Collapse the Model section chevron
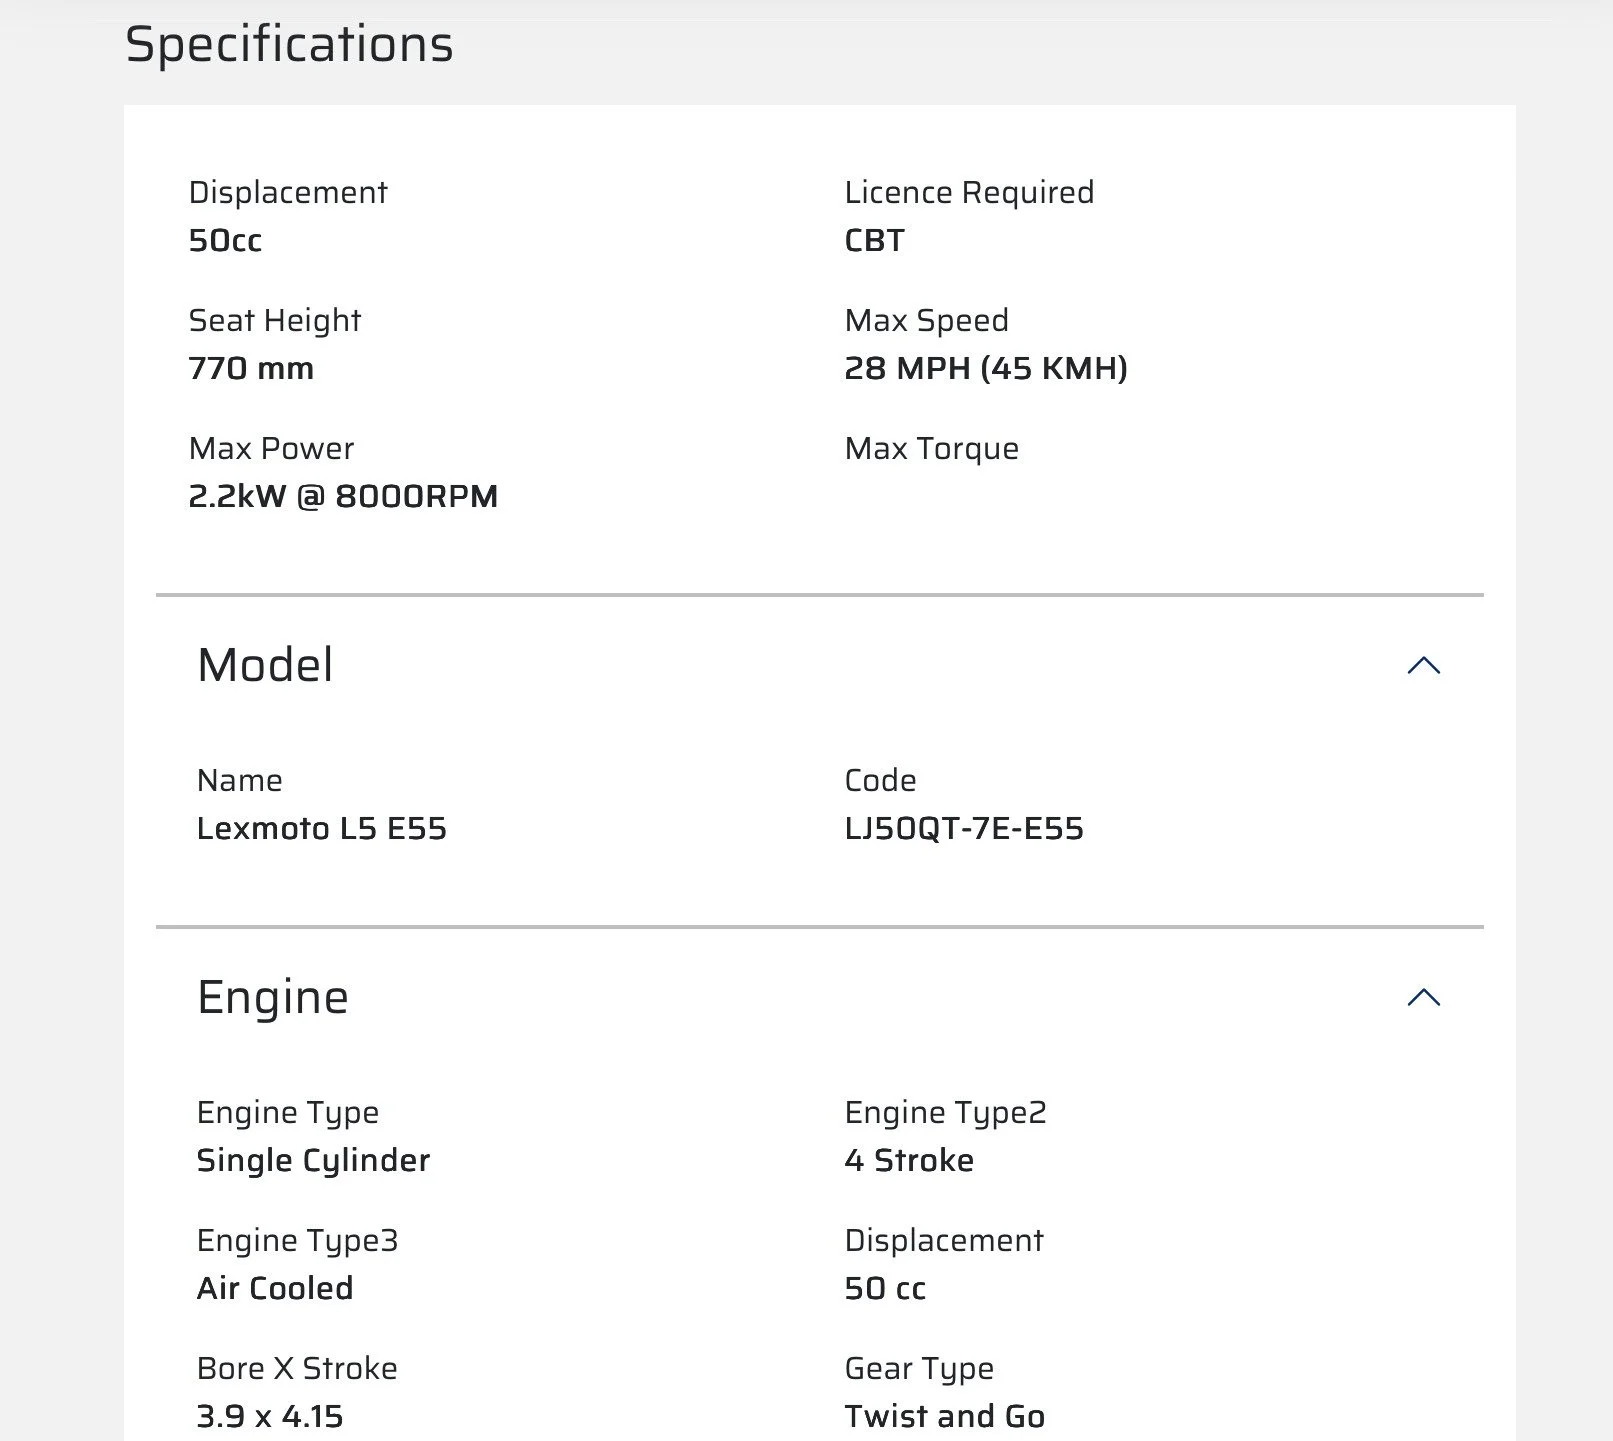 [x=1423, y=666]
